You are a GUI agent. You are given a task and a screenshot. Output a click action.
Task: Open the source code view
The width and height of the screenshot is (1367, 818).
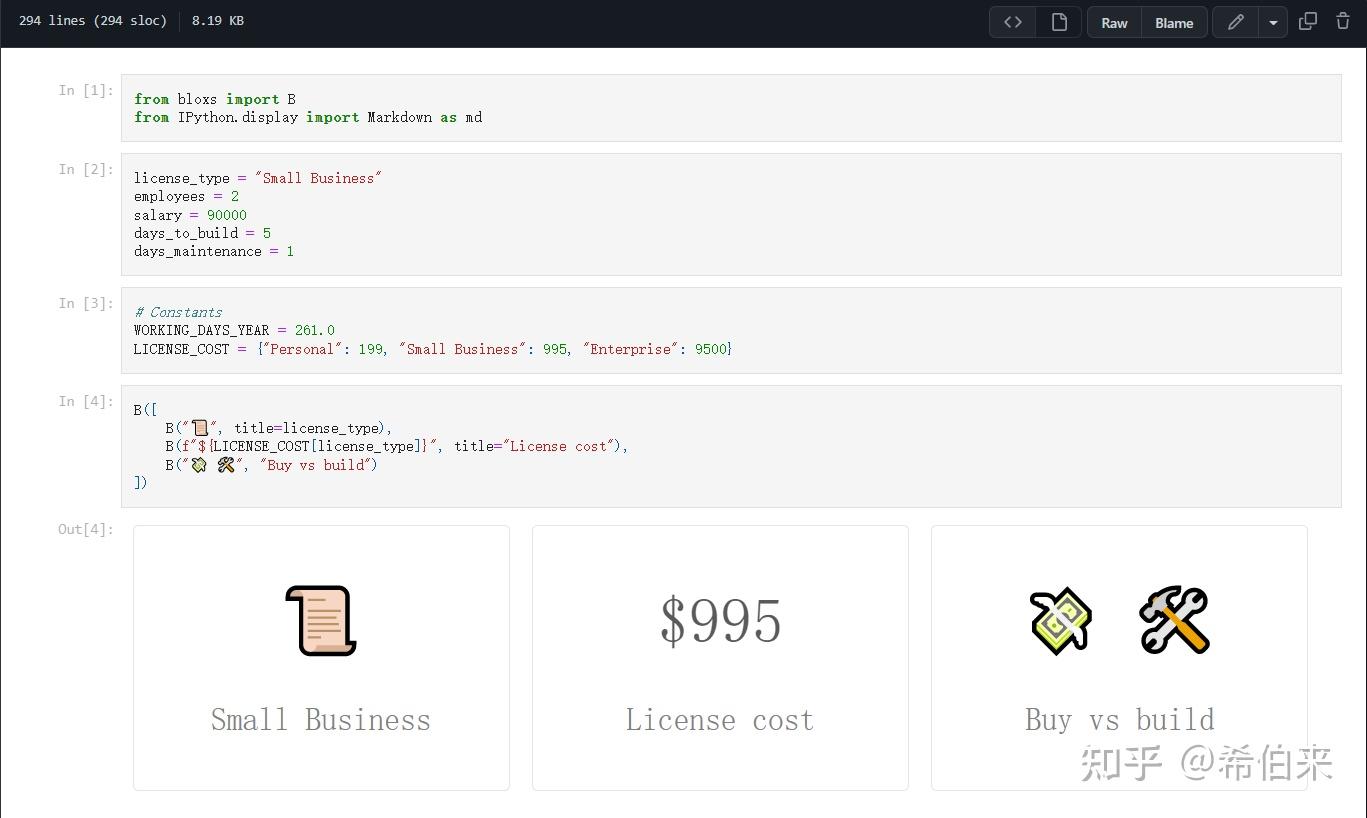(x=1012, y=21)
